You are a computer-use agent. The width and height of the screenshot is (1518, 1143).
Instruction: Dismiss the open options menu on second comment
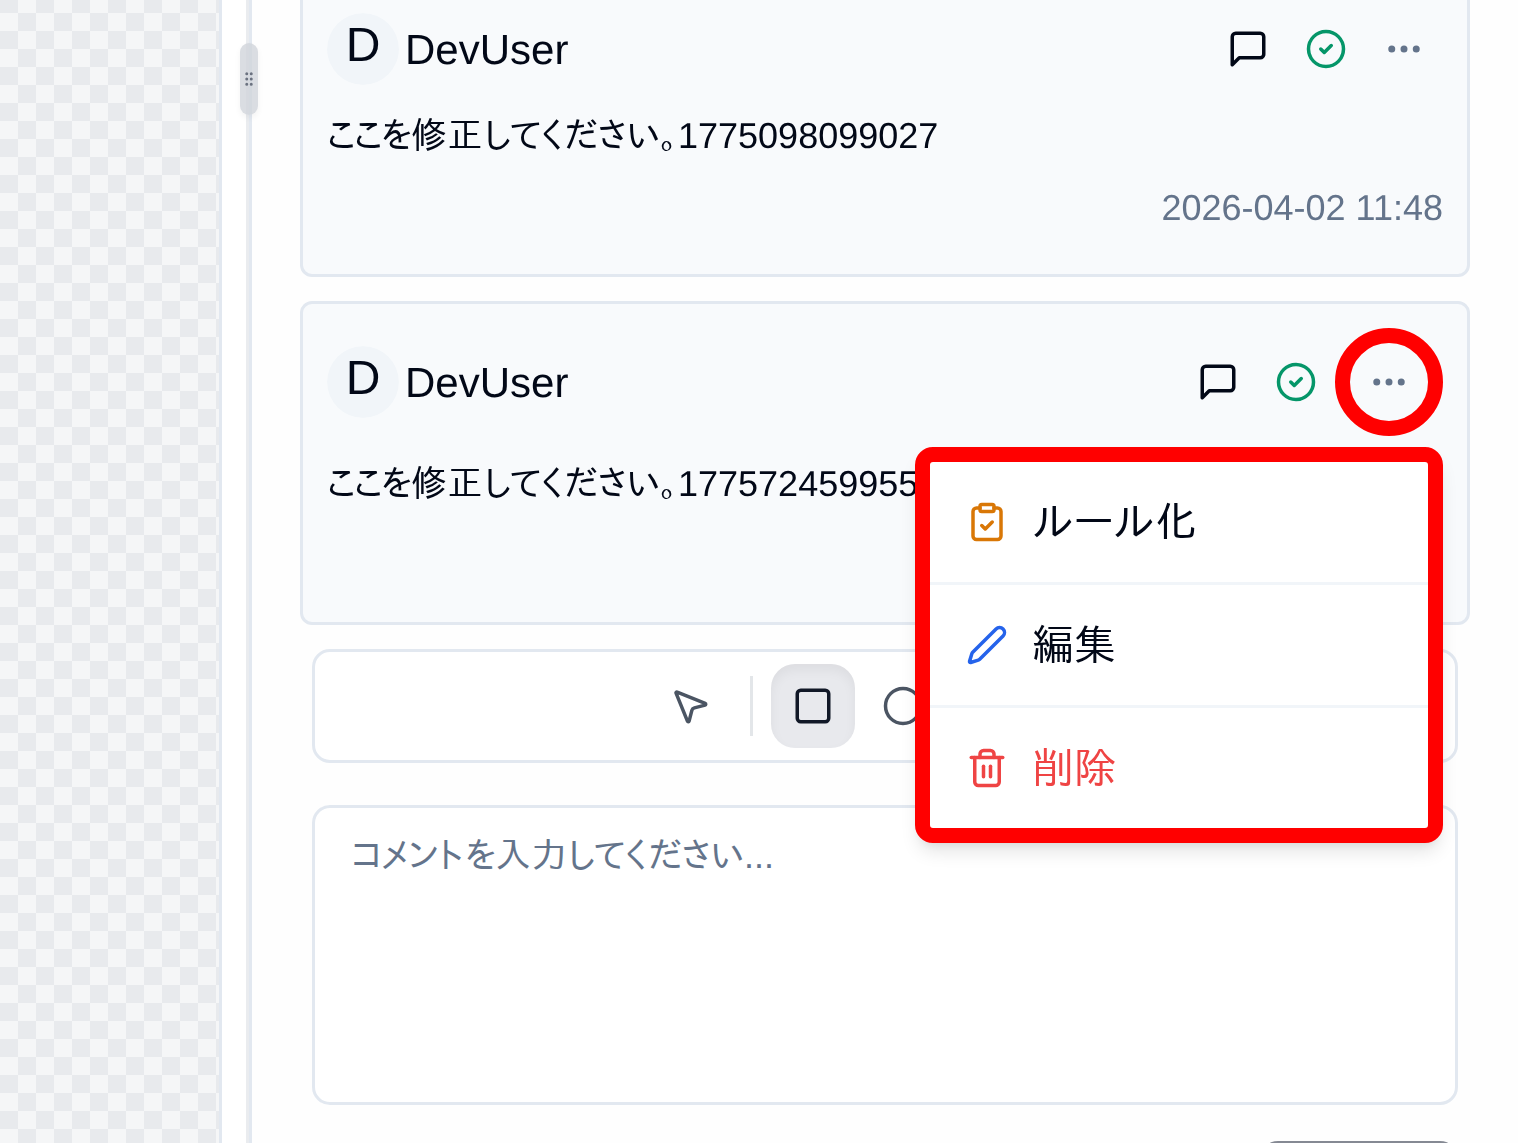point(1388,381)
